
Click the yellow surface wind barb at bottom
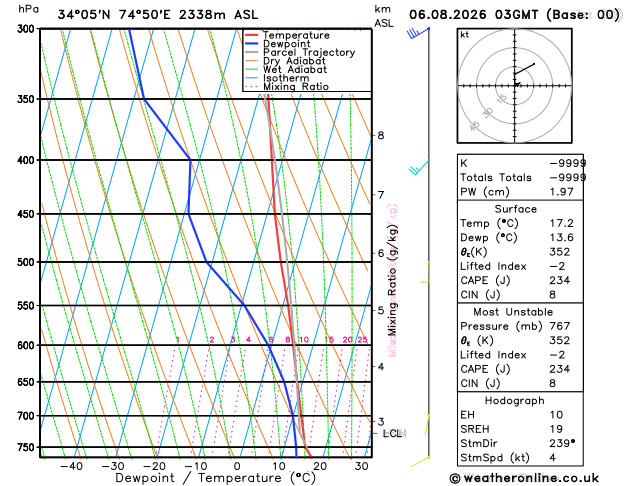[x=420, y=461]
